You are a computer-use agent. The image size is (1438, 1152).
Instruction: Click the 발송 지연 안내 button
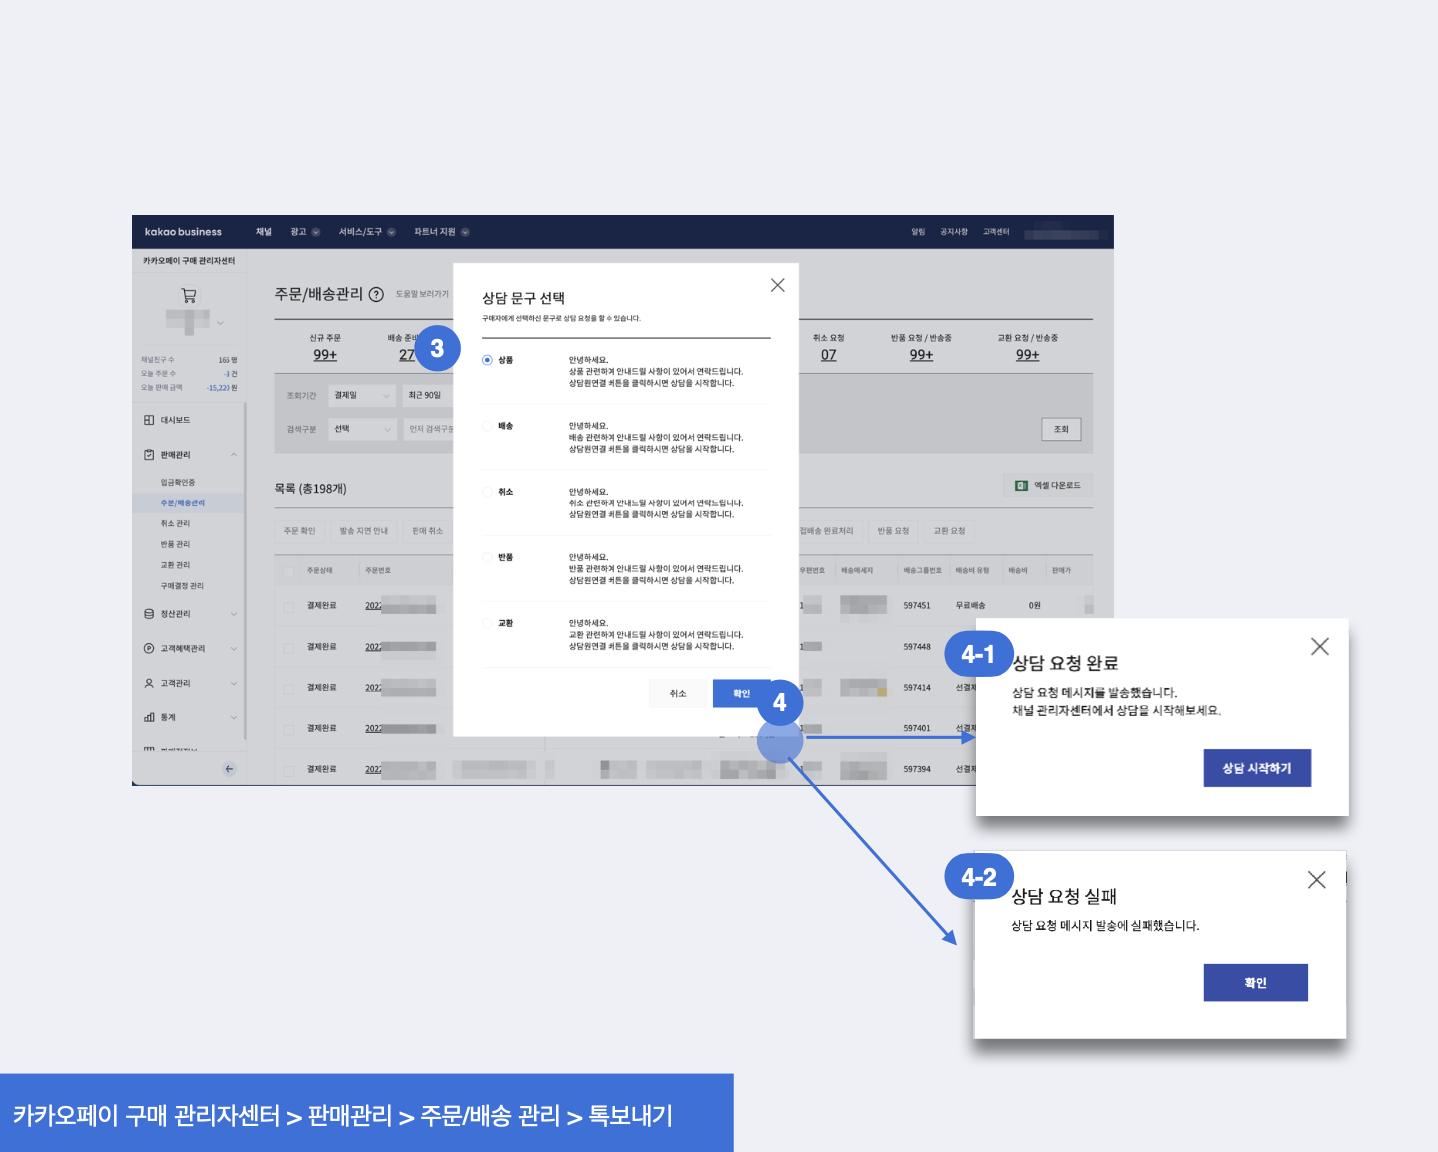(364, 531)
